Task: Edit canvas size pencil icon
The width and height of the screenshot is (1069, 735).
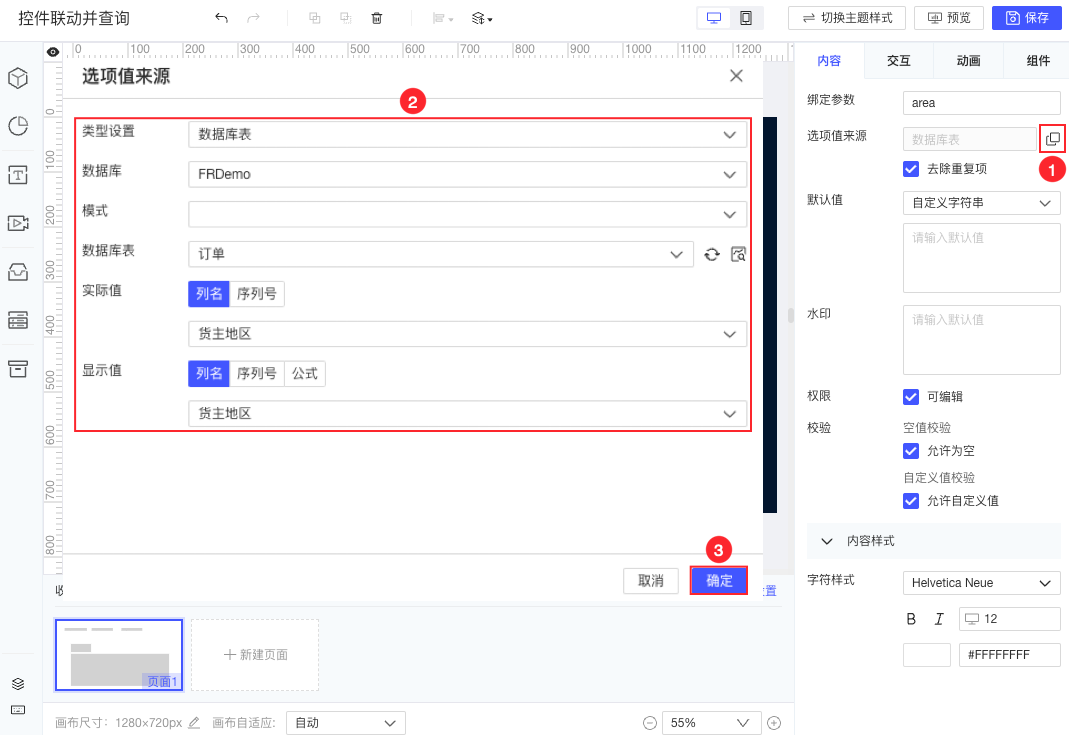Action: click(x=194, y=723)
